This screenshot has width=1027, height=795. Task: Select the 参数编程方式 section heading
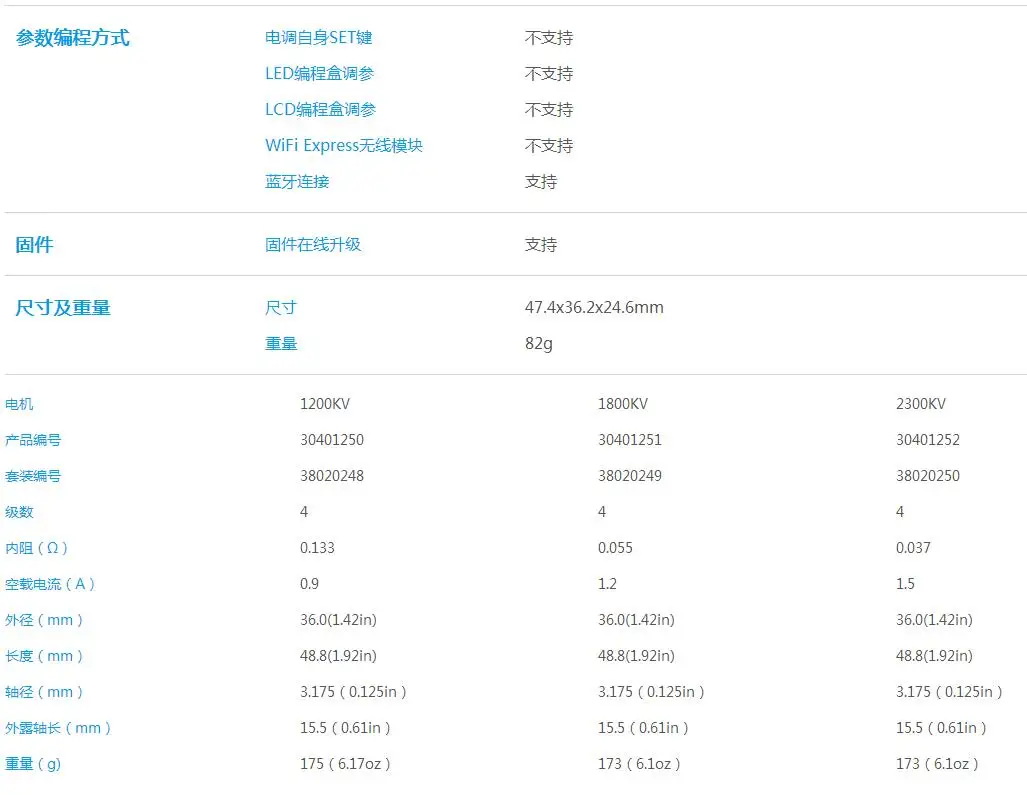[73, 38]
